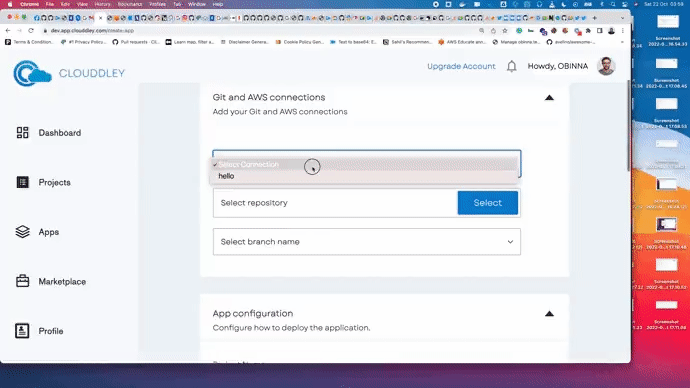Click browser back arrow
Viewport: 690px width, 388px height.
tap(7, 30)
